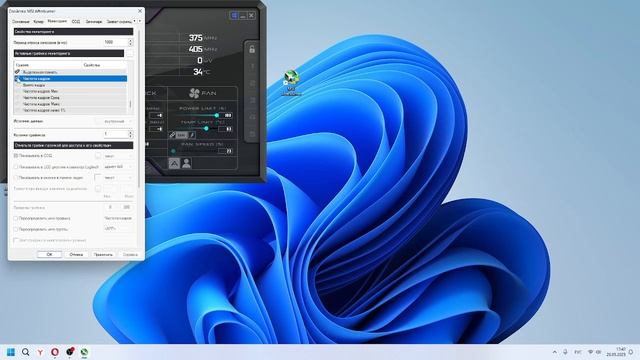Image resolution: width=640 pixels, height=360 pixels.
Task: Open the MSI Afterburner desktop shortcut
Action: 291,83
